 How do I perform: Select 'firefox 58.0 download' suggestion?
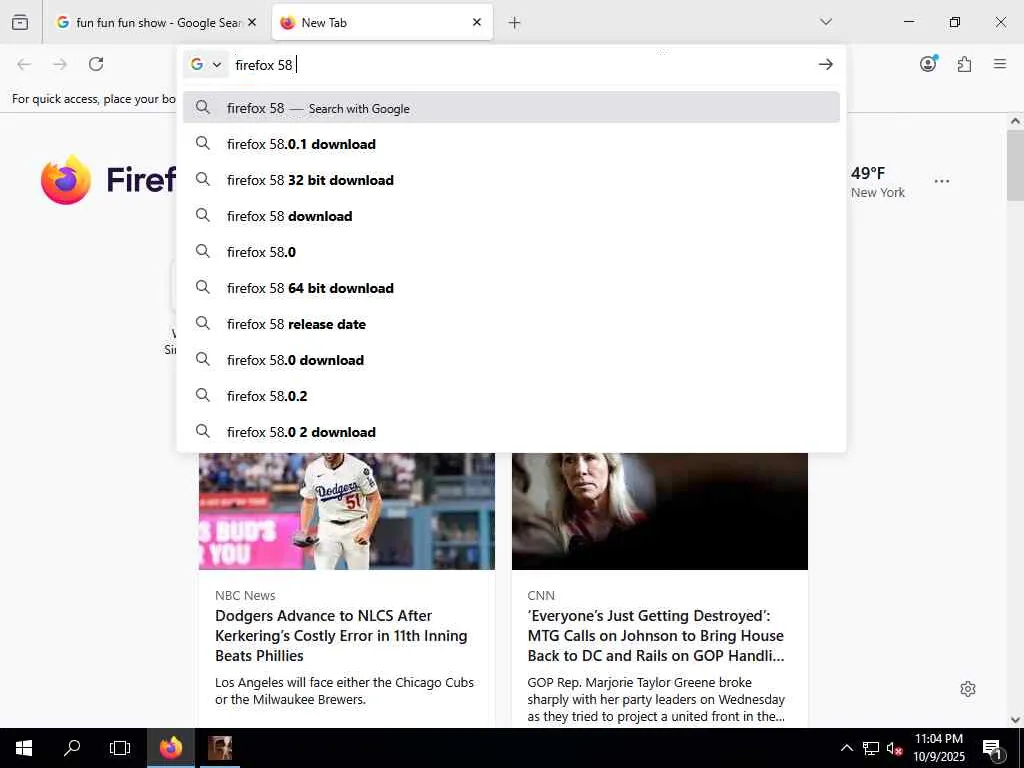(x=511, y=360)
